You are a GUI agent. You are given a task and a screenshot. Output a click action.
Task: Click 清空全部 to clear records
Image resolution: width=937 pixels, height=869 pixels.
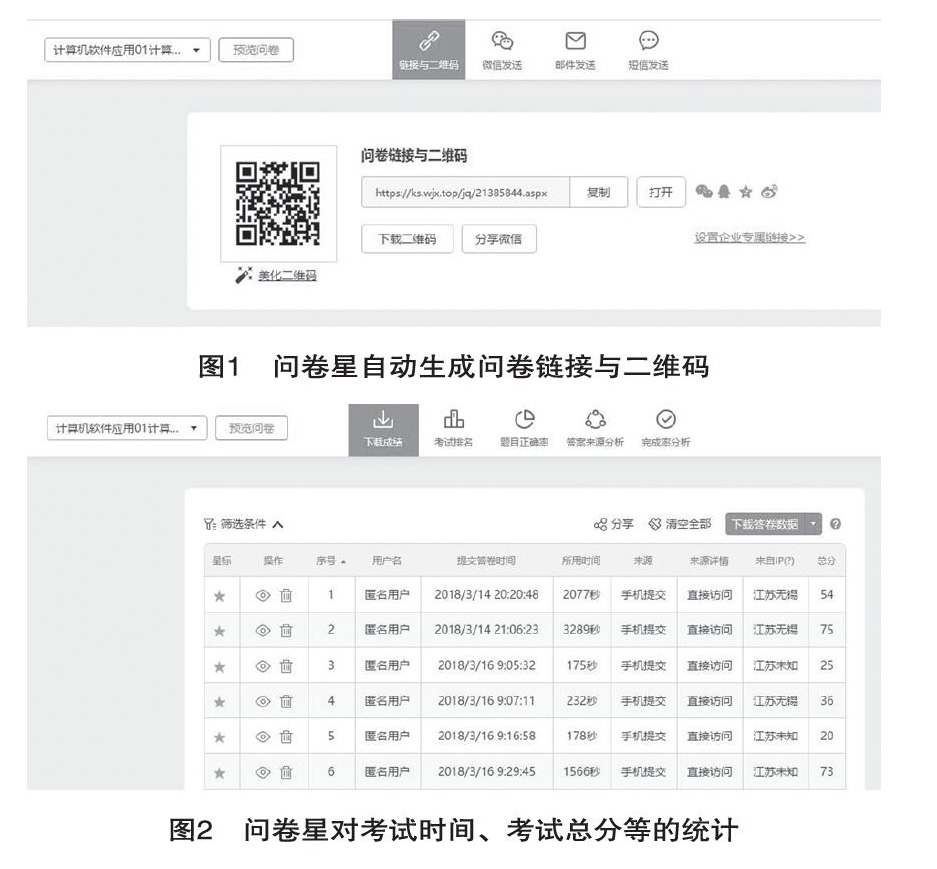[680, 524]
